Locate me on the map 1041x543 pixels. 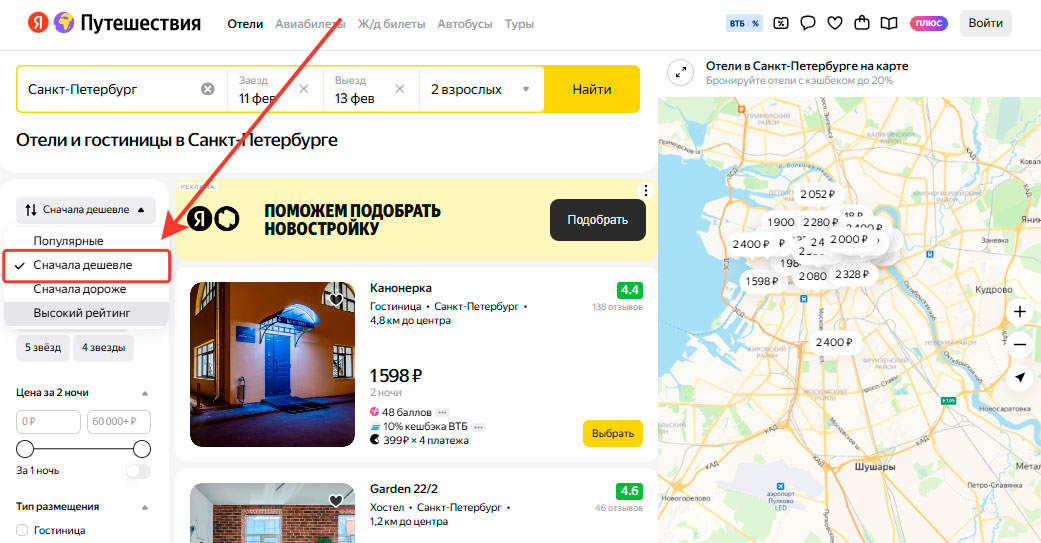point(1020,377)
